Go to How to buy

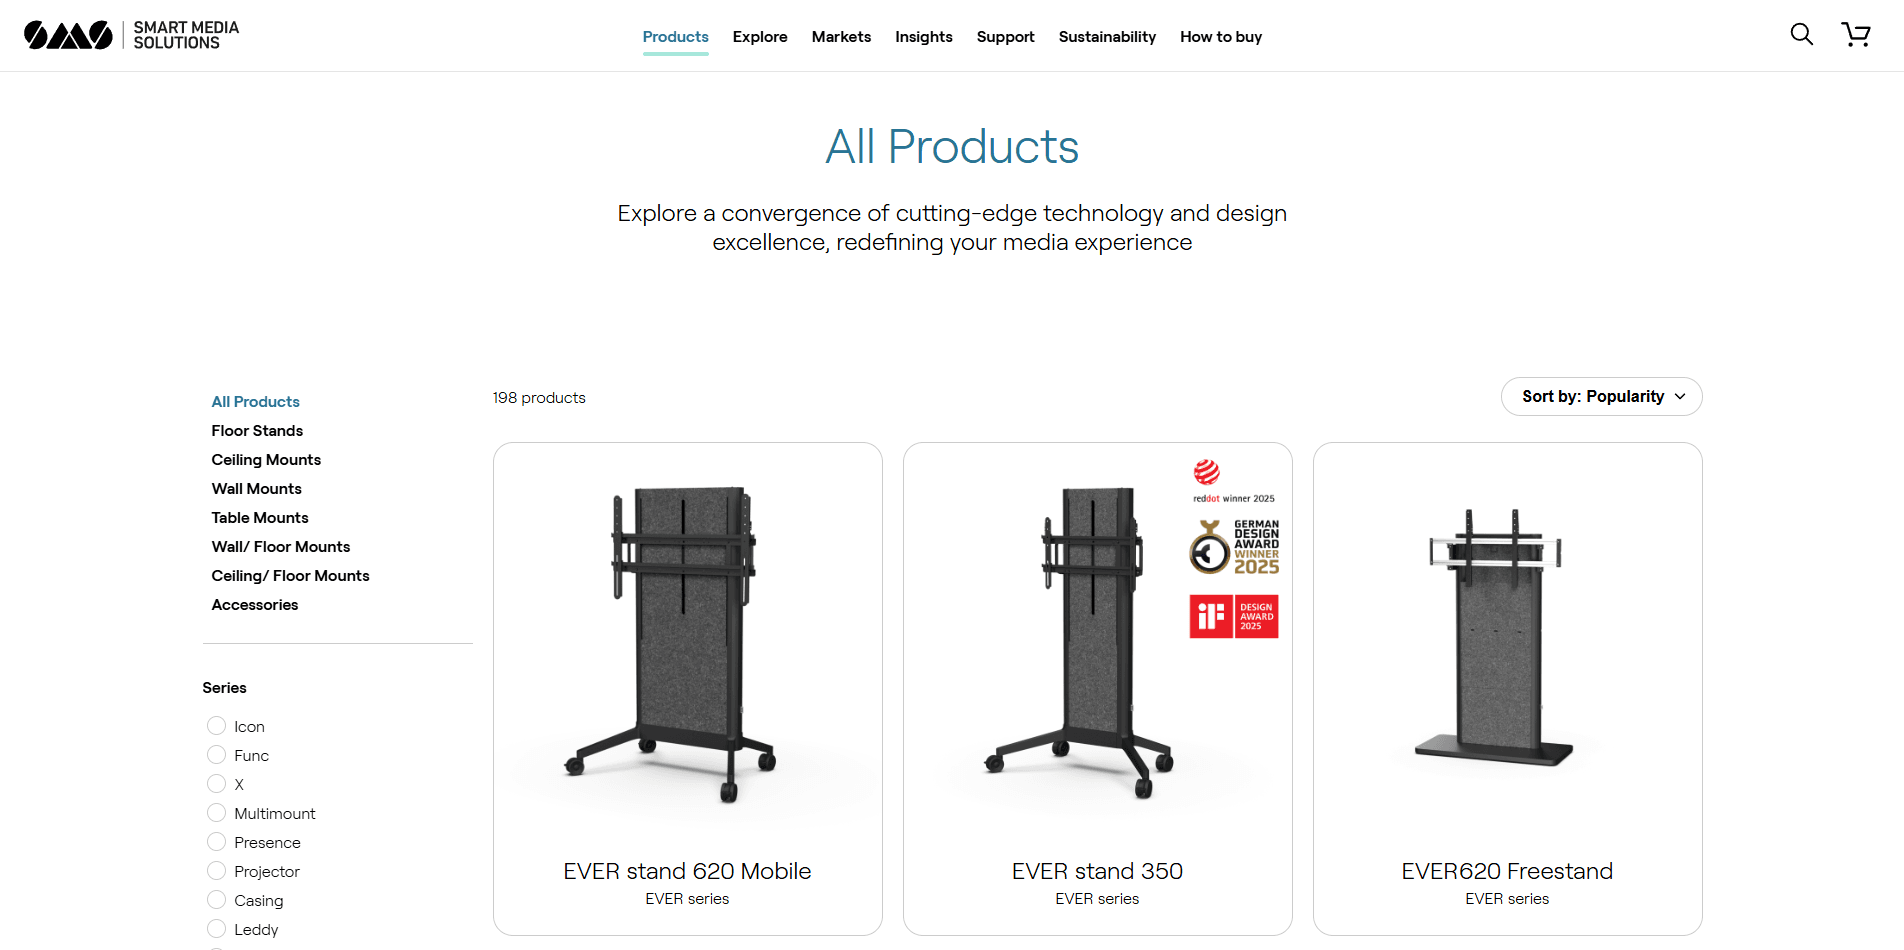(x=1221, y=37)
